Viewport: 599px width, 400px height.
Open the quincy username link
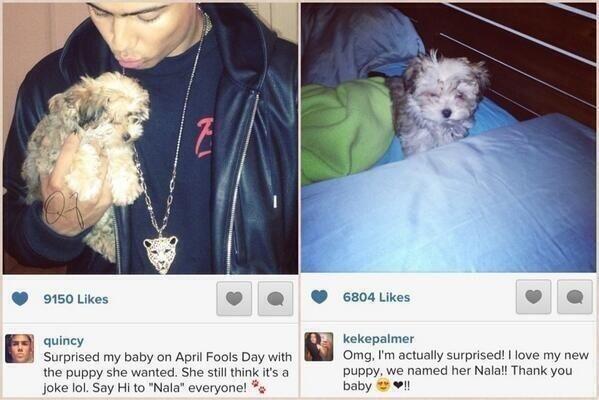(63, 340)
